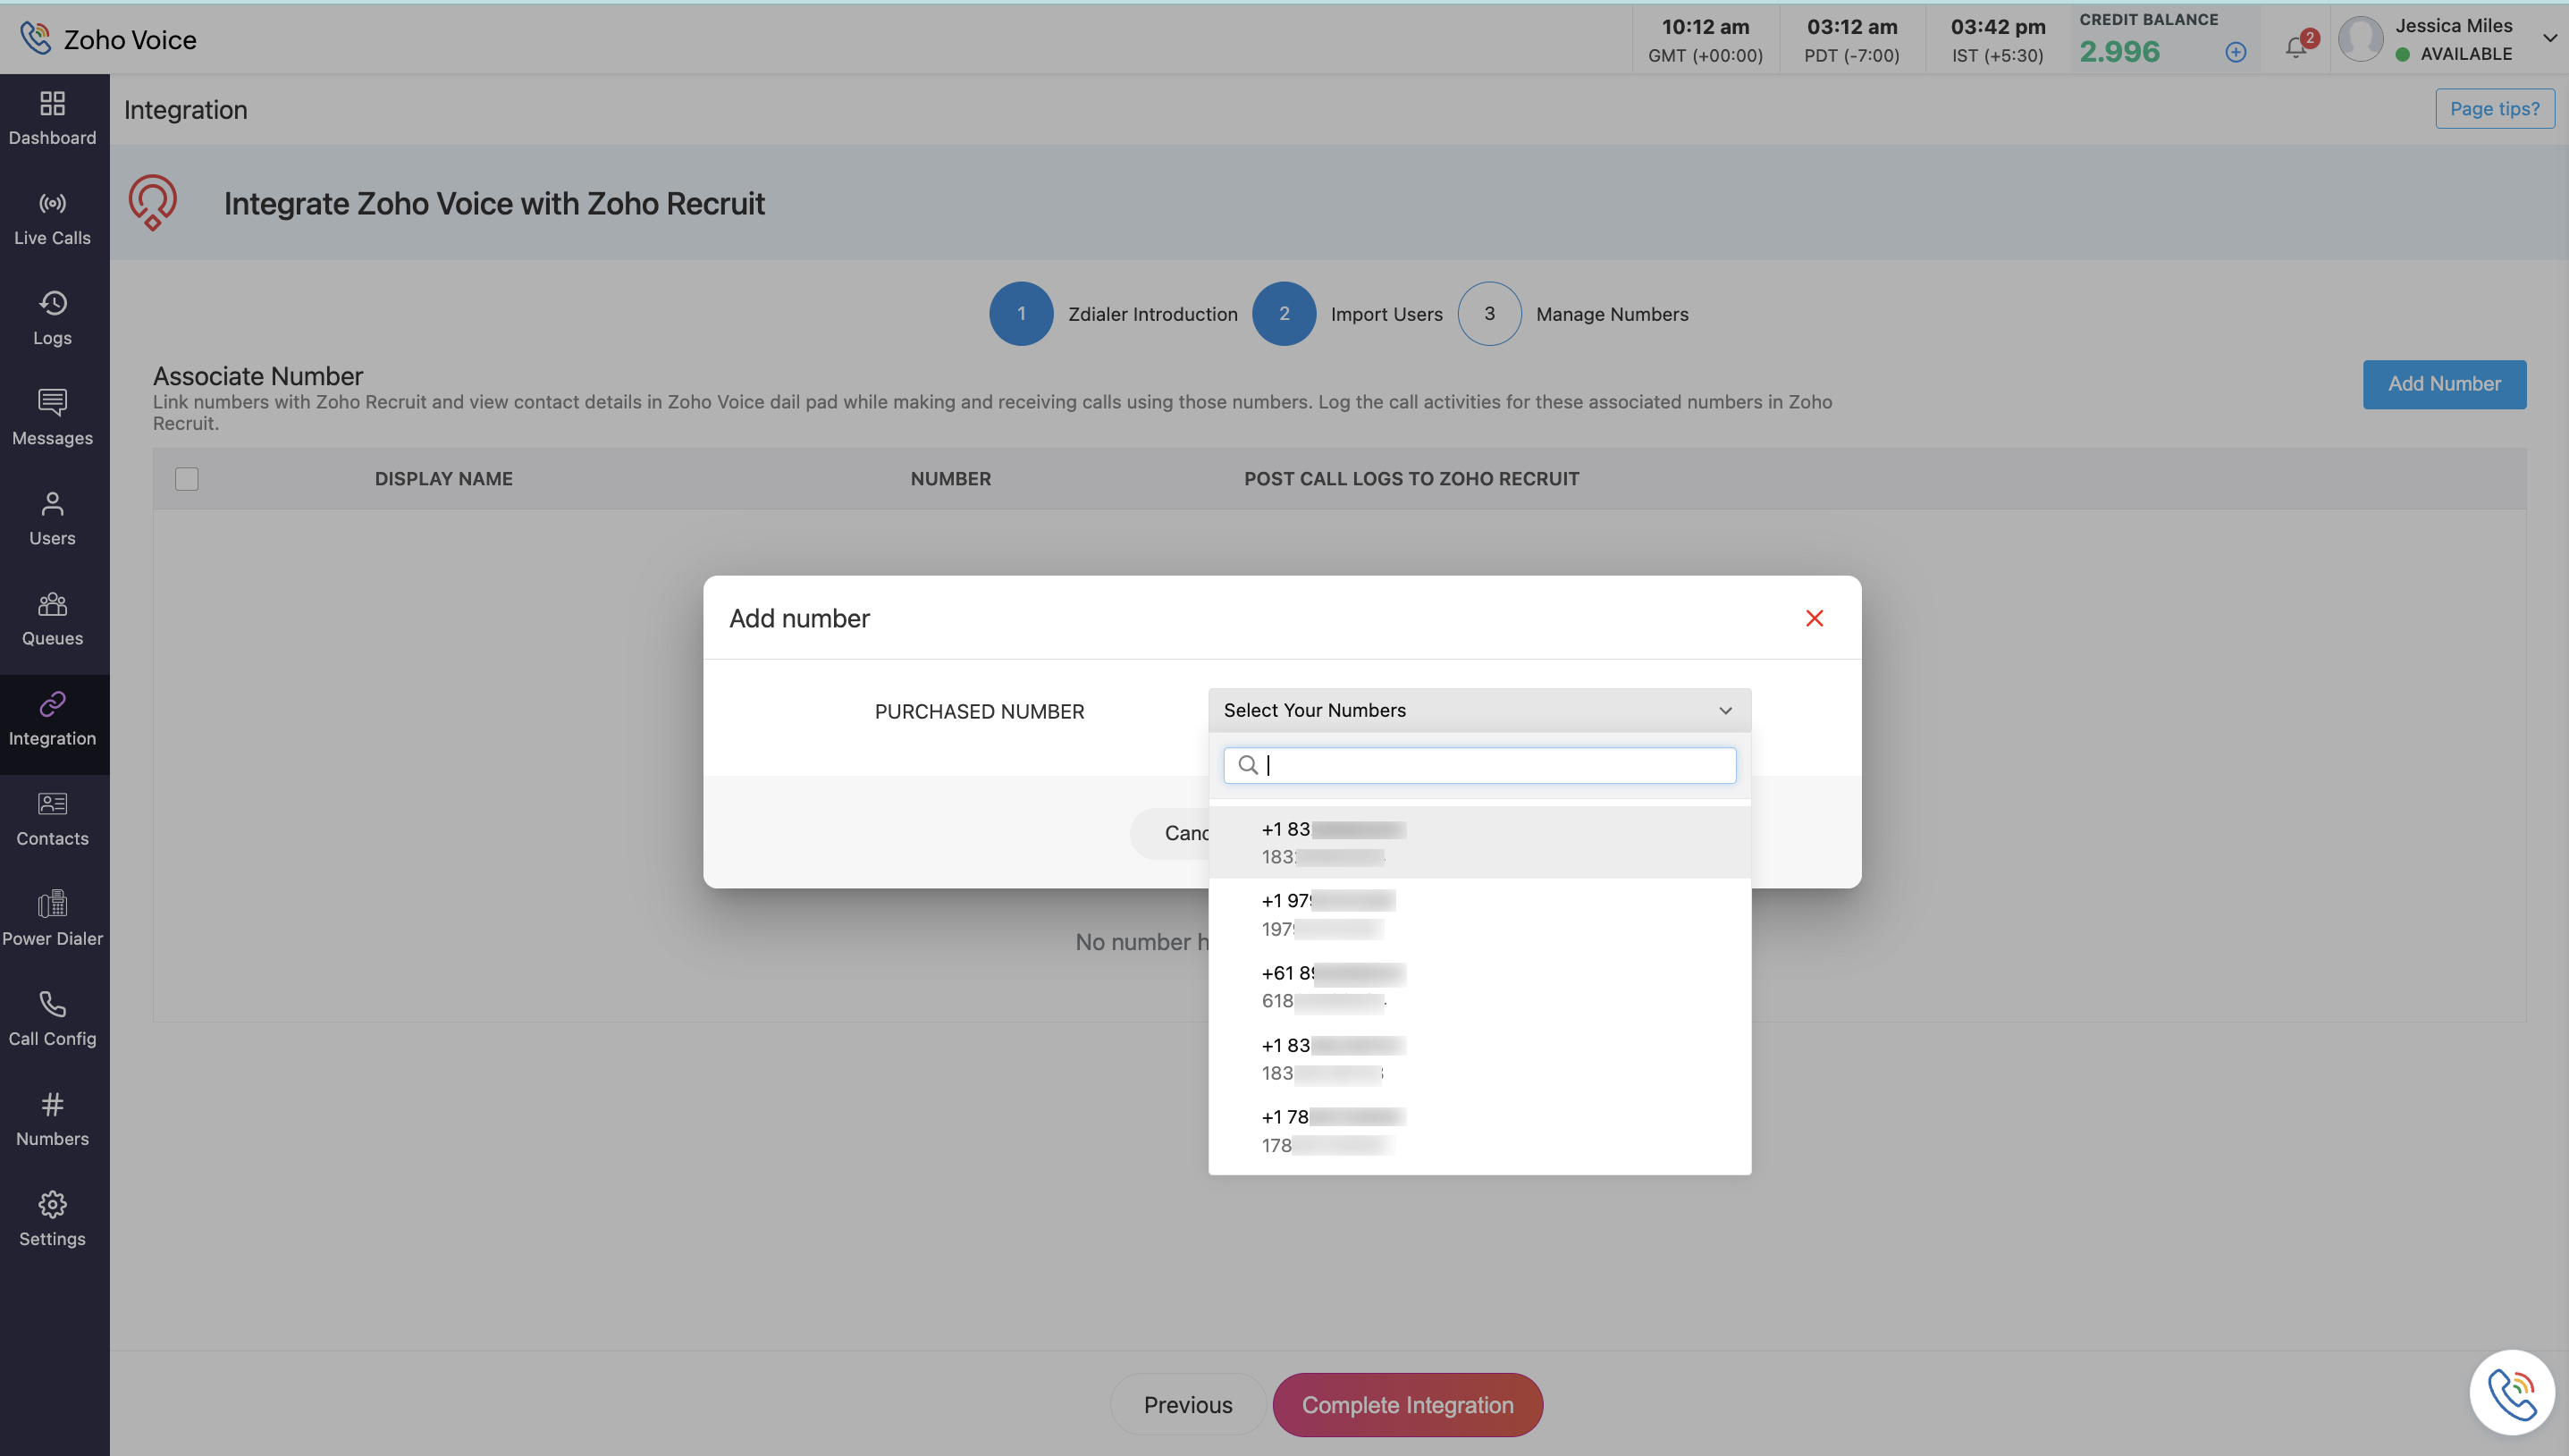This screenshot has width=2569, height=1456.
Task: Open the Logs history icon
Action: (x=52, y=318)
